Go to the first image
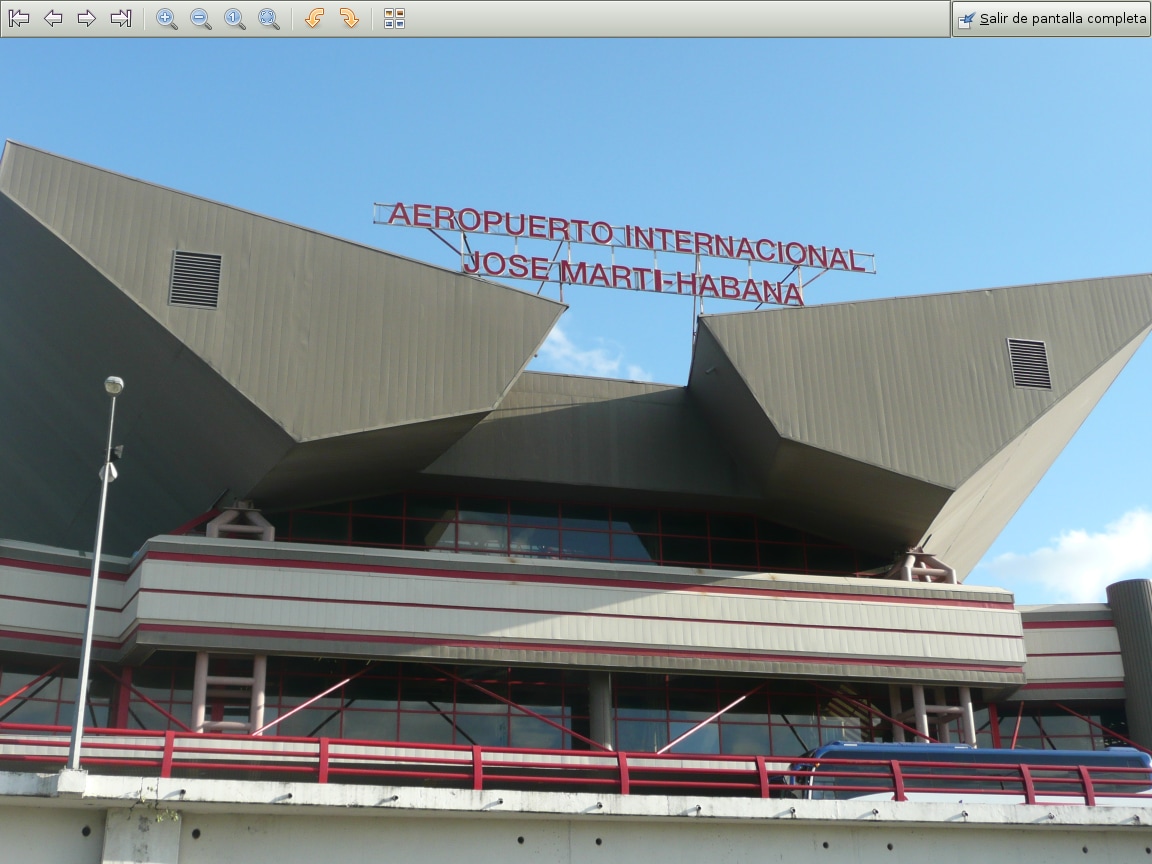This screenshot has height=864, width=1152. click(19, 18)
